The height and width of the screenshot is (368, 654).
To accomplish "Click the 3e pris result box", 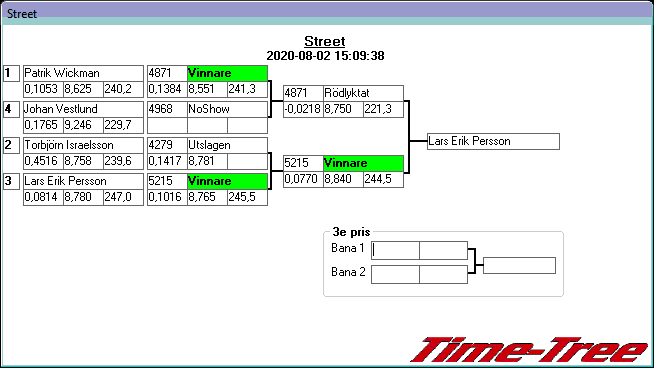I will pyautogui.click(x=519, y=265).
